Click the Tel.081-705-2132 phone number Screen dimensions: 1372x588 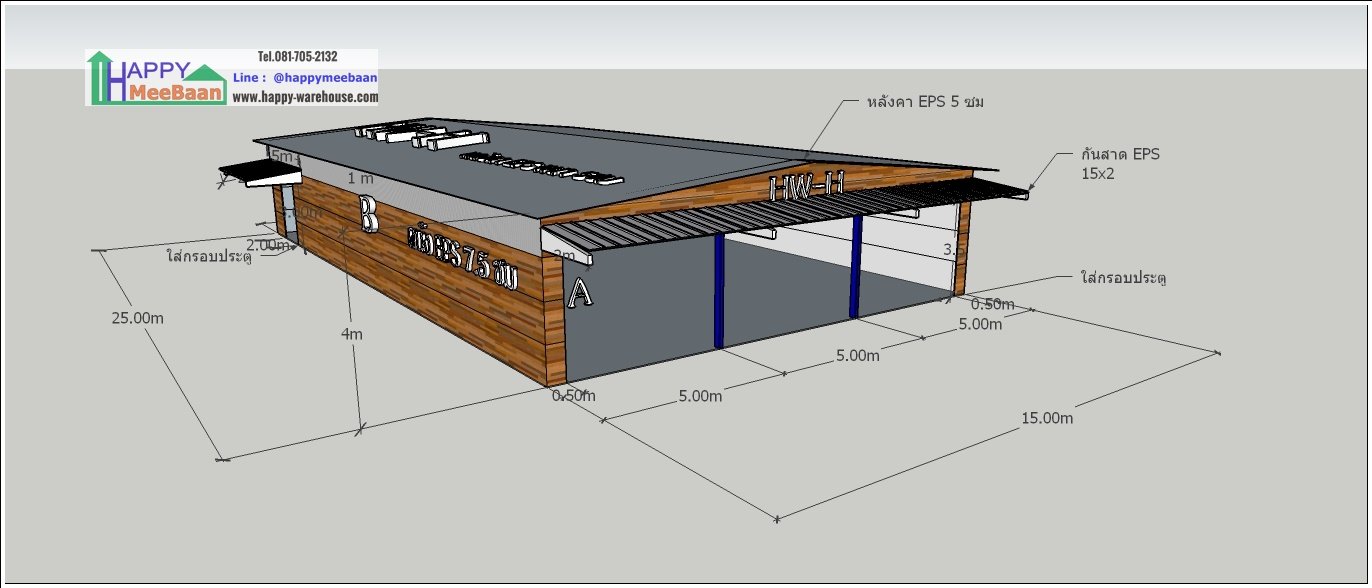(297, 57)
